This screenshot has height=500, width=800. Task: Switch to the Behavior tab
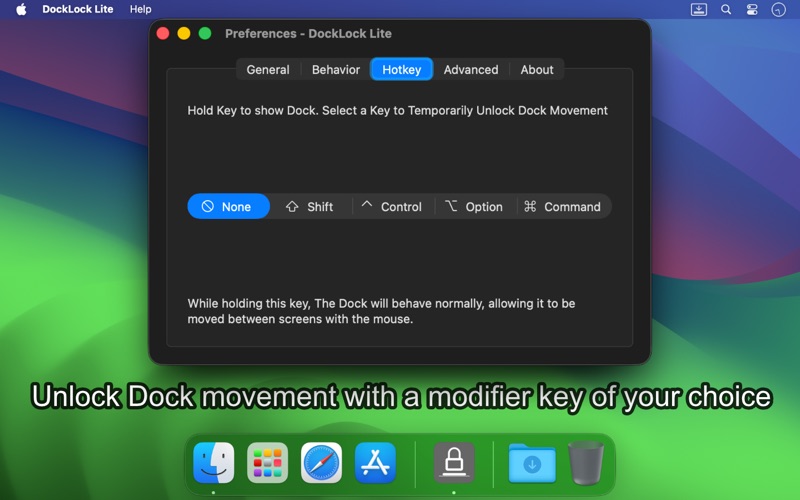(x=336, y=69)
